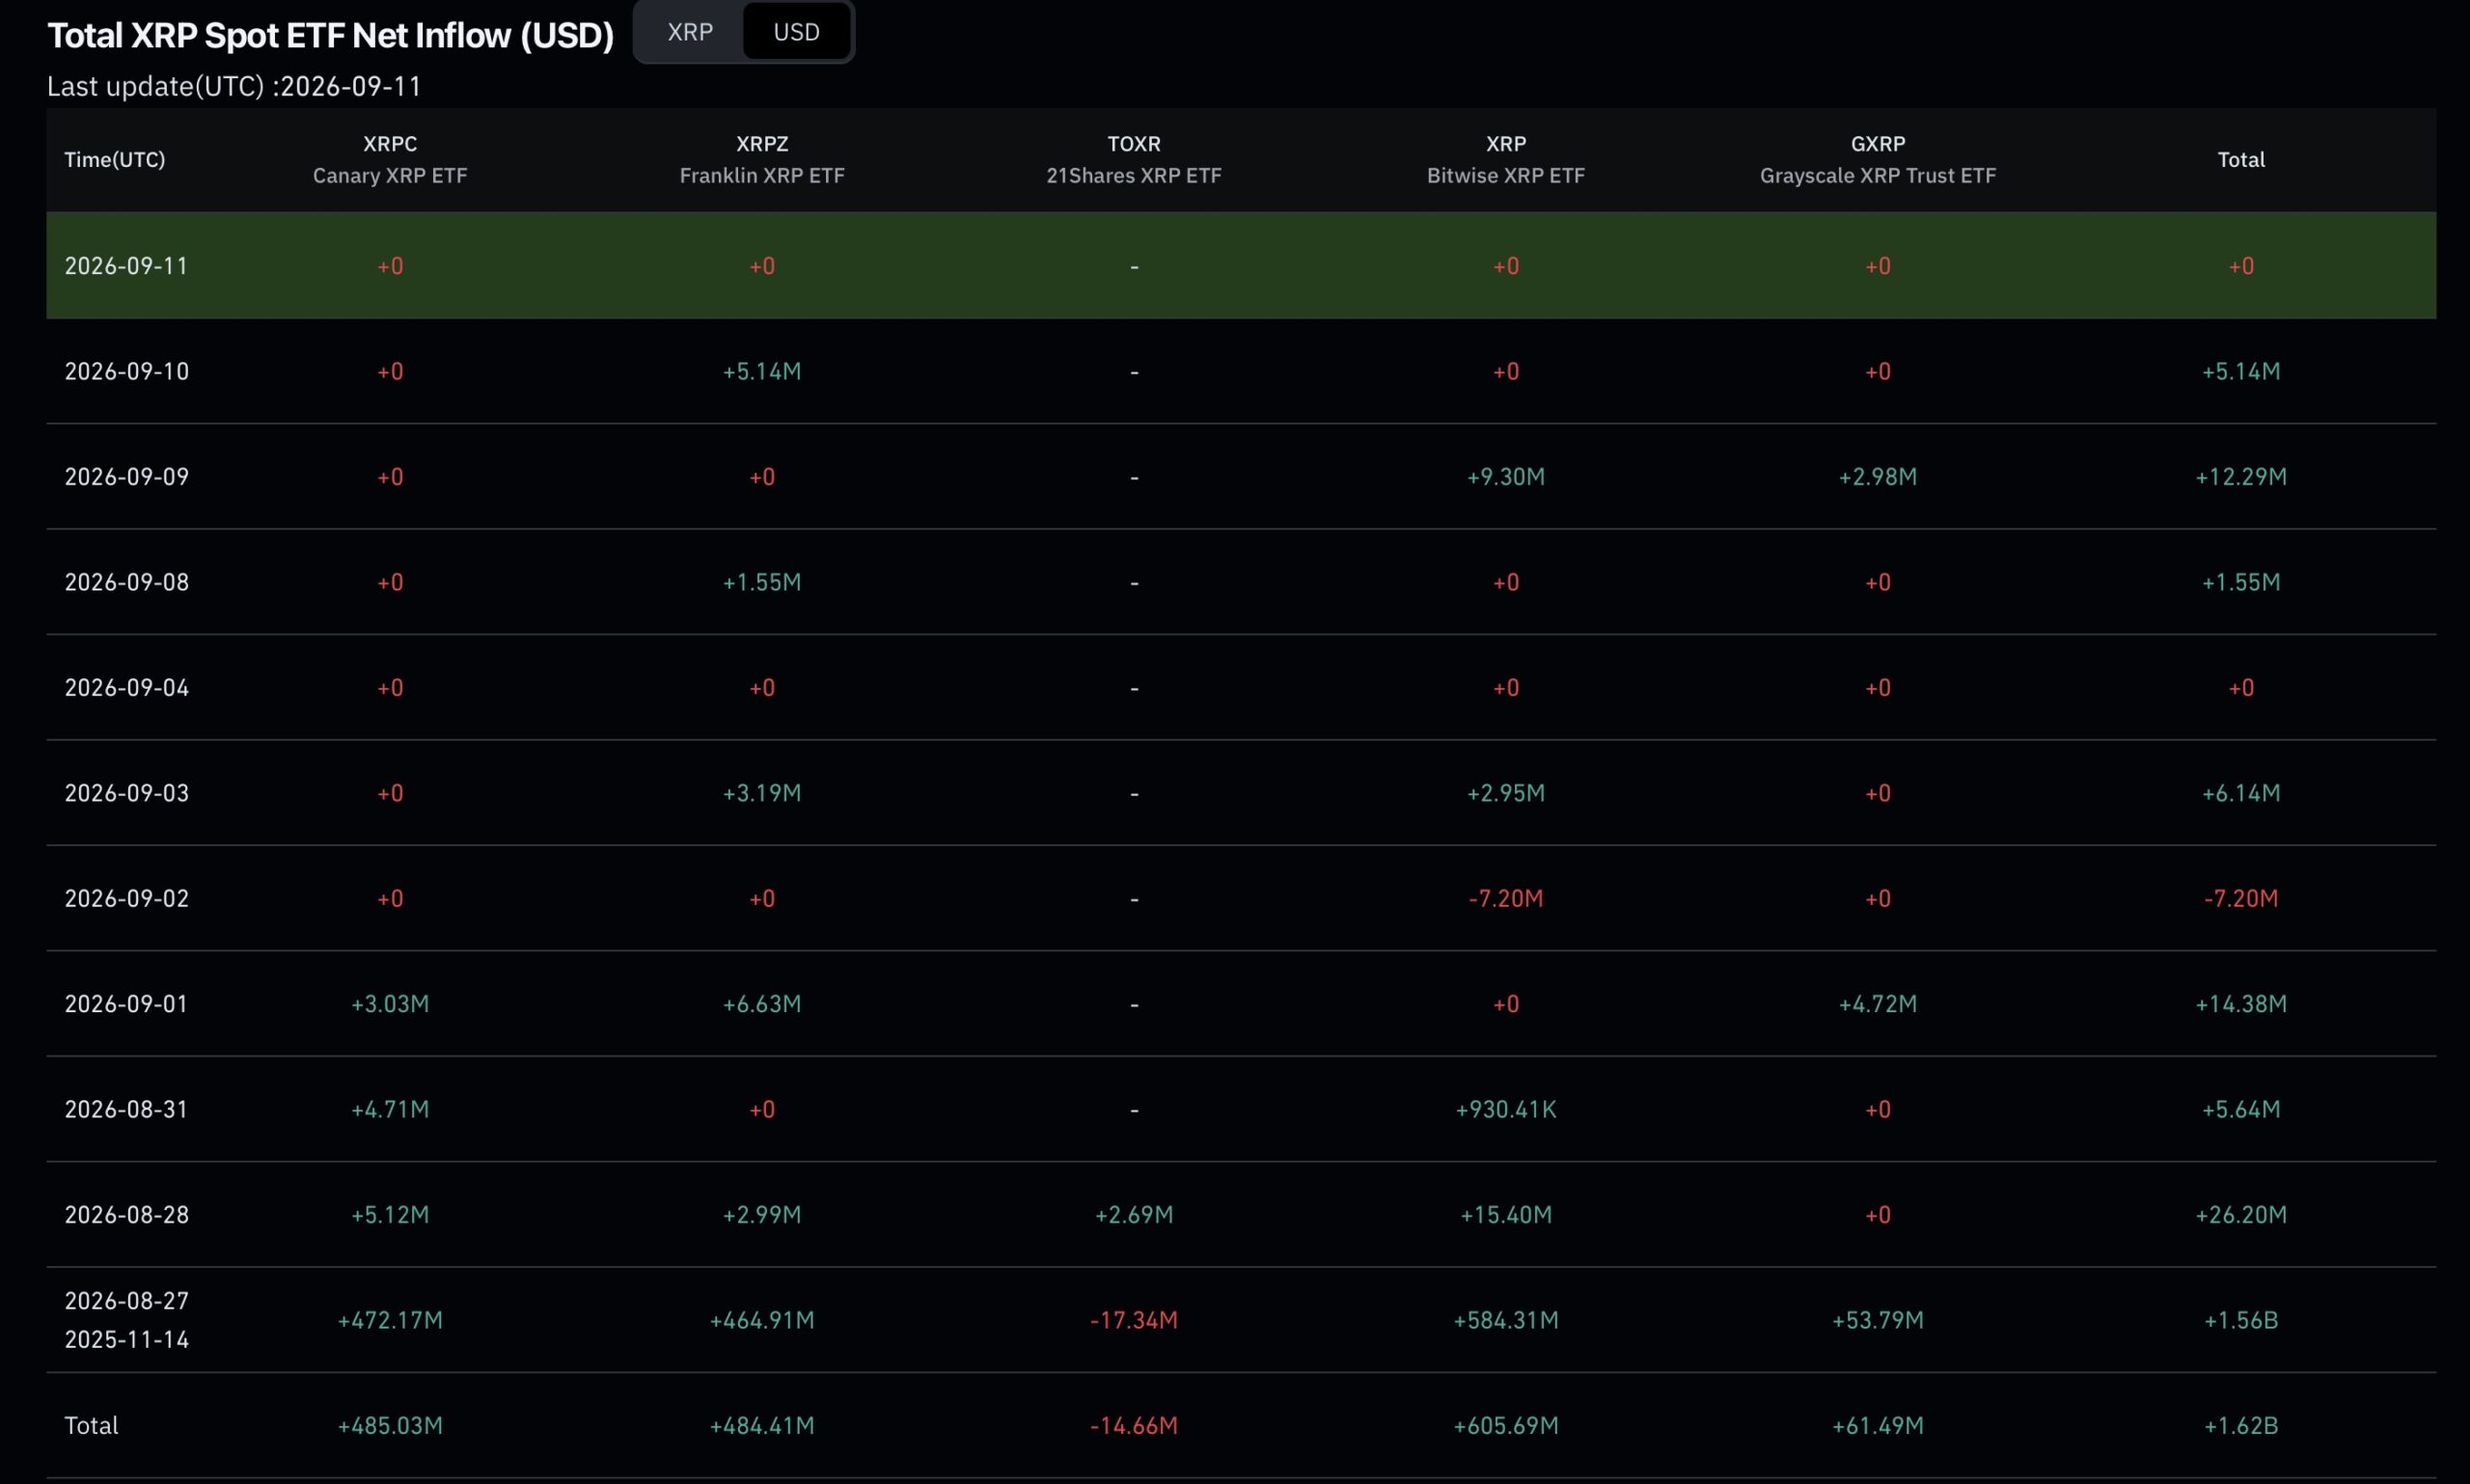This screenshot has height=1484, width=2470.
Task: Click the Time(UTC) column header
Action: click(115, 159)
